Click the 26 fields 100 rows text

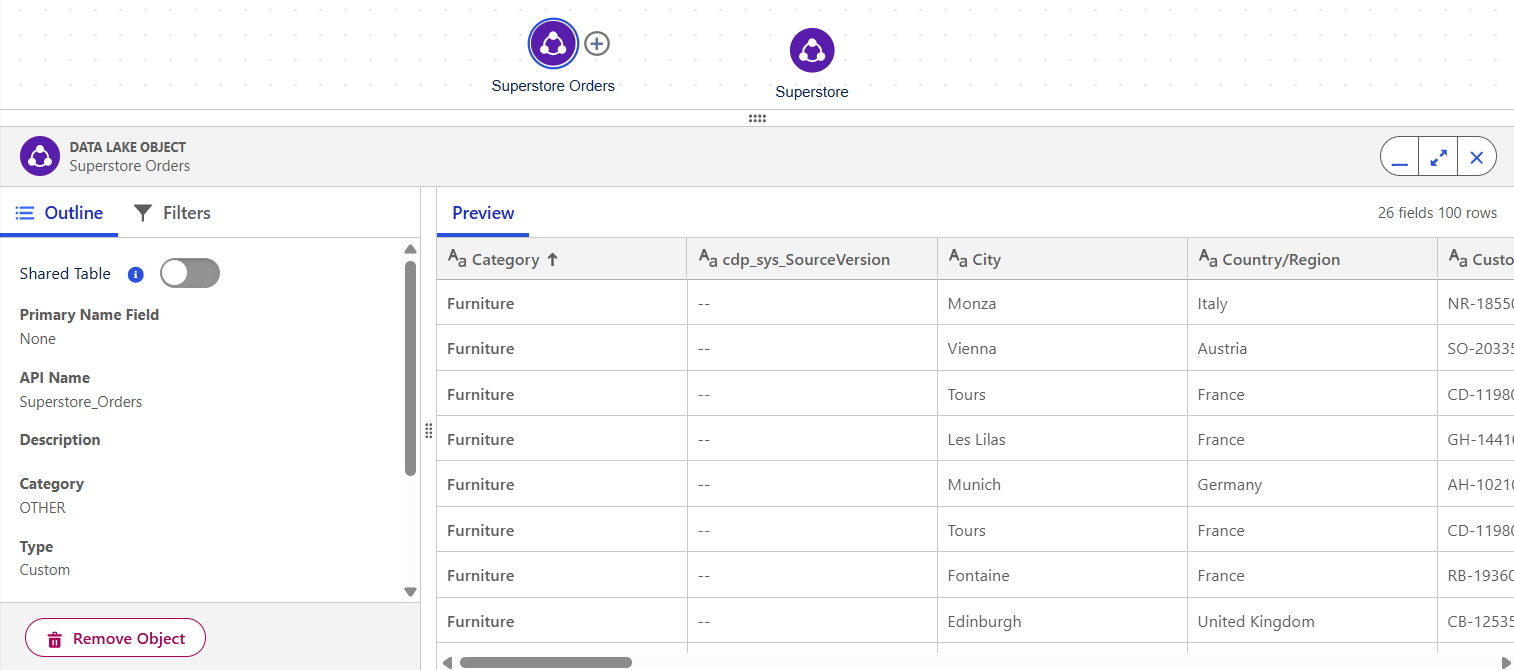[x=1437, y=213]
